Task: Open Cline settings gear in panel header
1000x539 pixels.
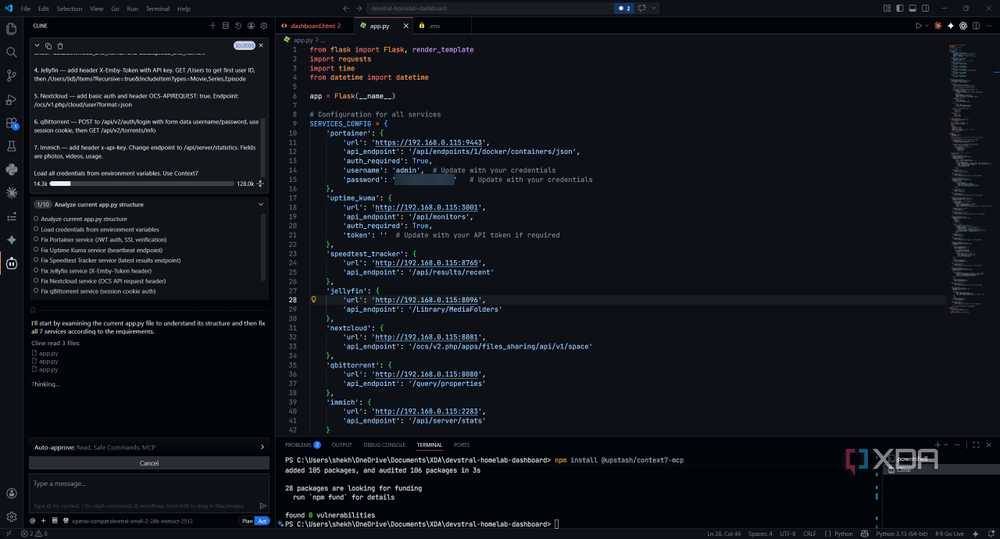Action: [263, 26]
